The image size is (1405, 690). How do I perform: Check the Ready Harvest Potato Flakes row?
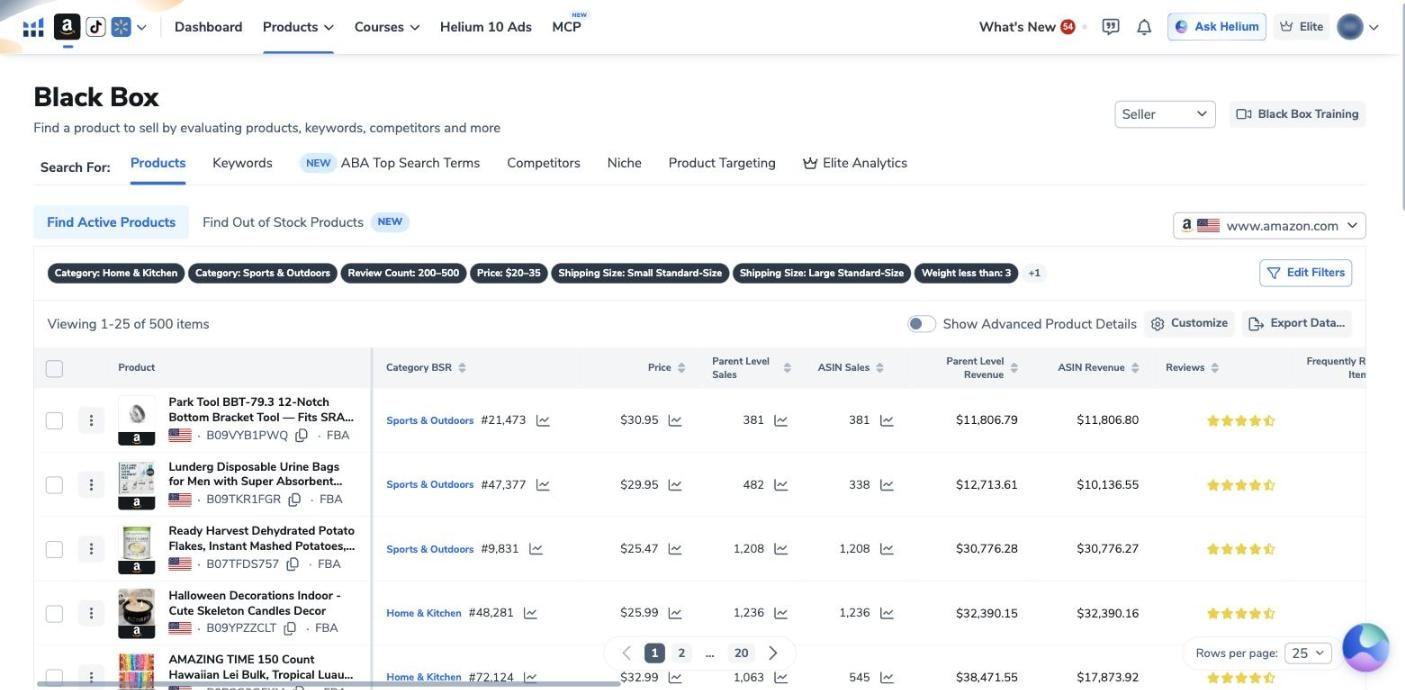point(54,549)
